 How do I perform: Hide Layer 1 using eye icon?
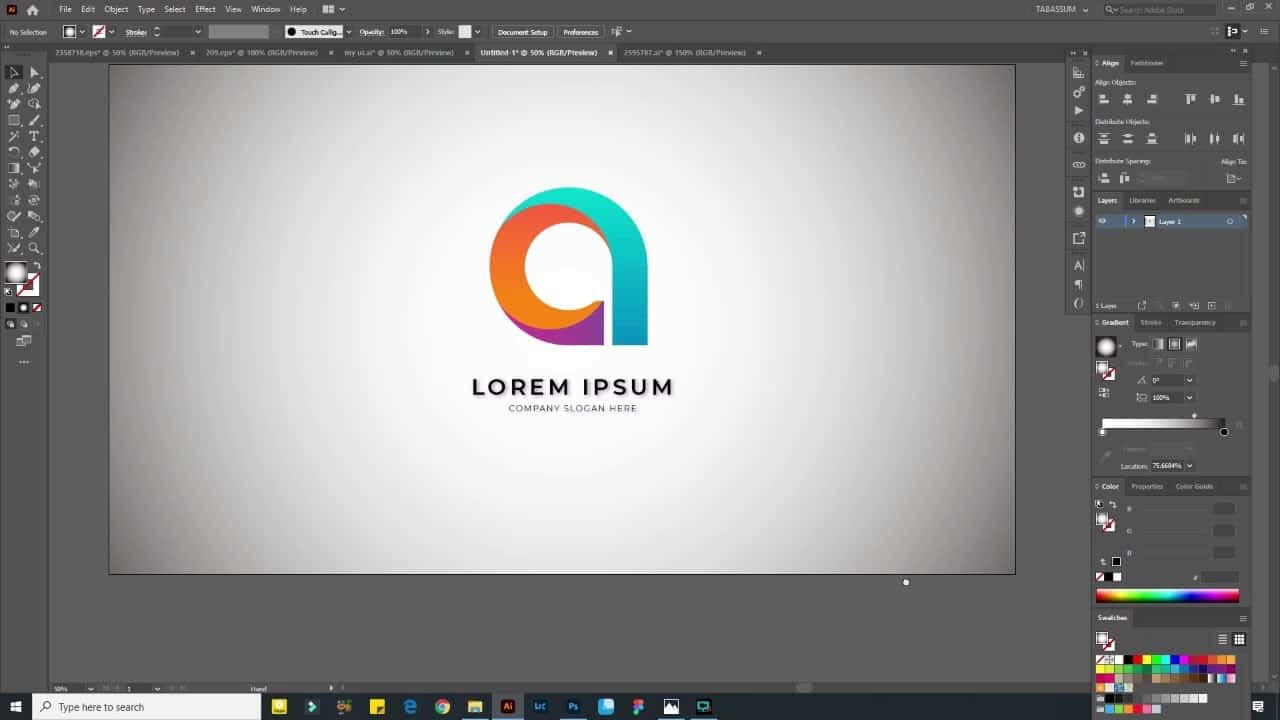1103,221
